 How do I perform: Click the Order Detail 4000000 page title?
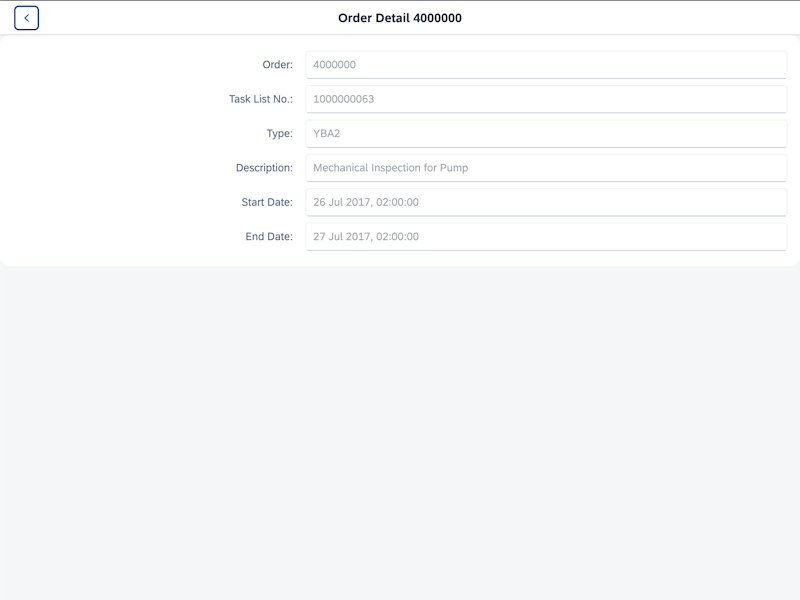point(400,18)
